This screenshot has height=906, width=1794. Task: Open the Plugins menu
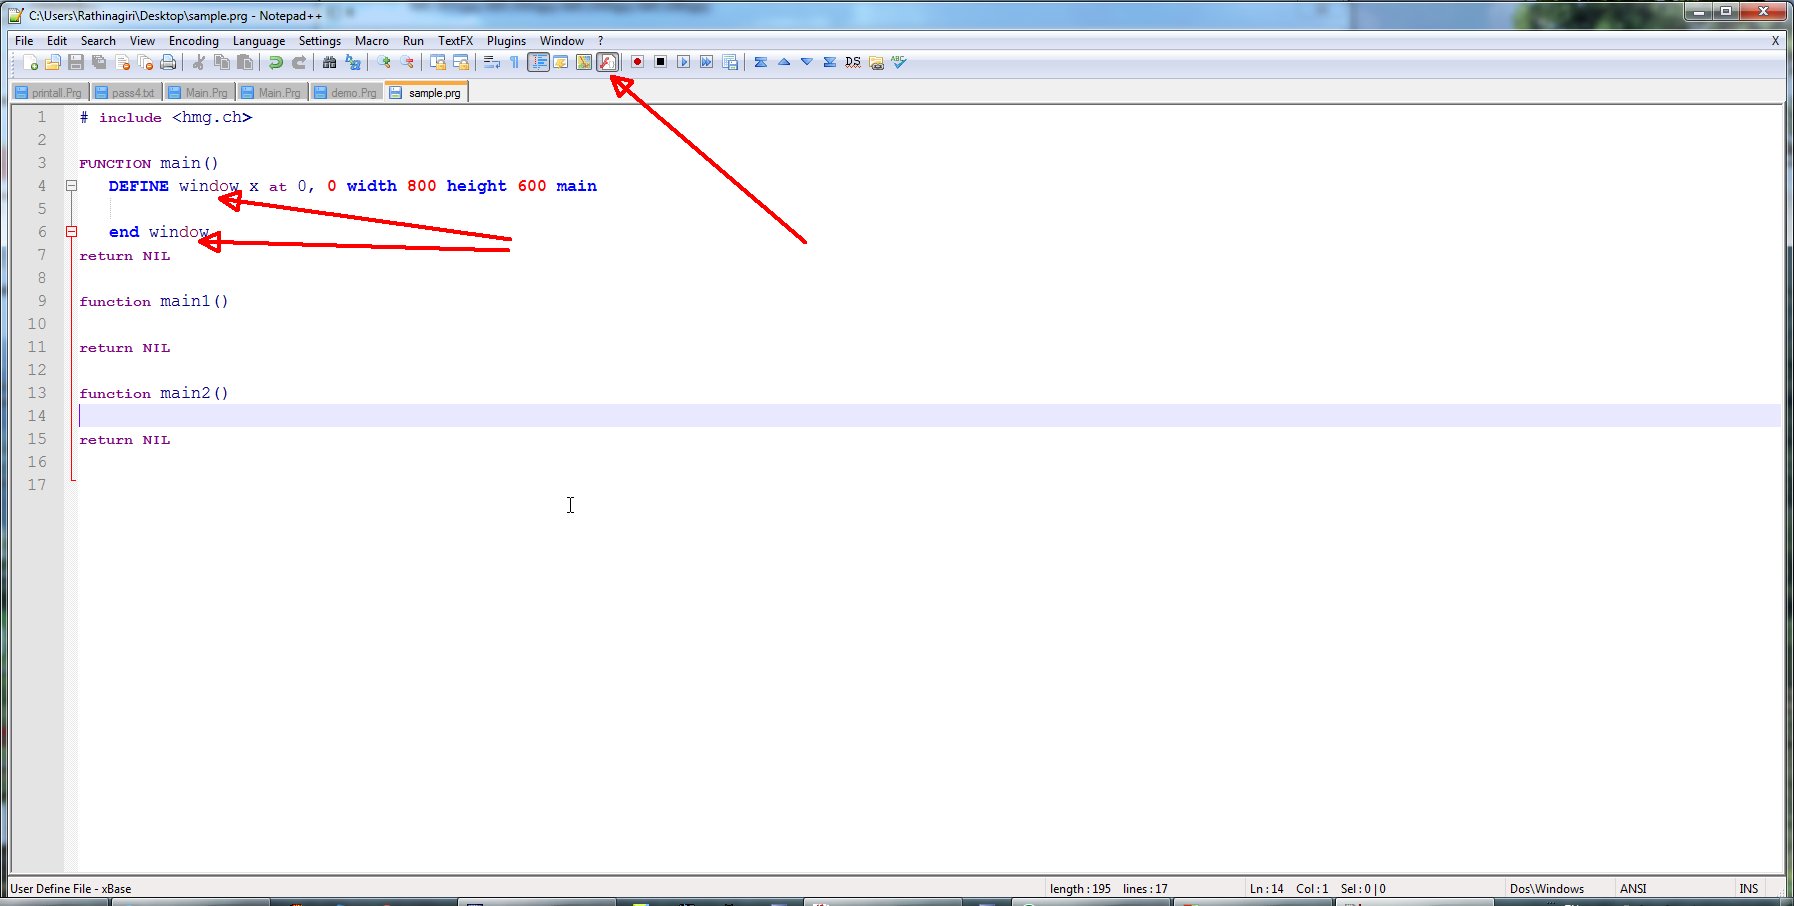point(506,41)
